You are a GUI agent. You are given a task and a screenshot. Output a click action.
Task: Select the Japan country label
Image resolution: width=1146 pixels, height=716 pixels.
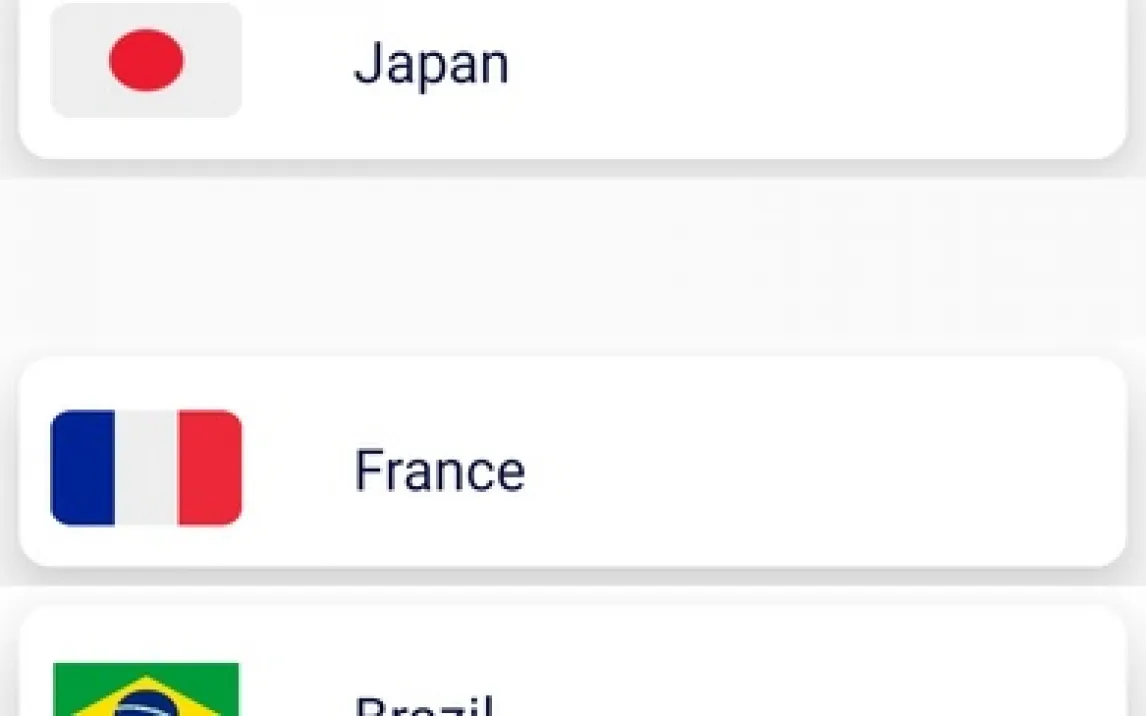pyautogui.click(x=431, y=64)
